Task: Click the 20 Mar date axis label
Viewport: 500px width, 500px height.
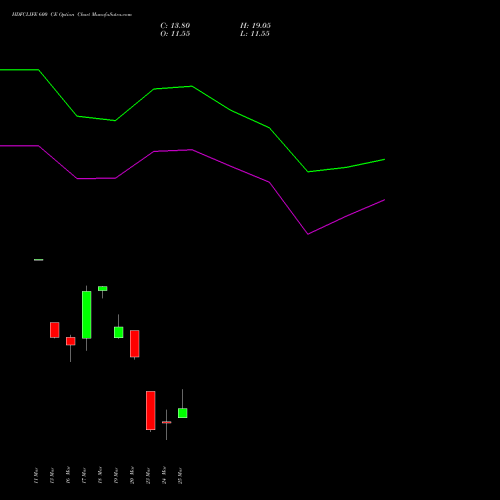Action: (x=132, y=475)
